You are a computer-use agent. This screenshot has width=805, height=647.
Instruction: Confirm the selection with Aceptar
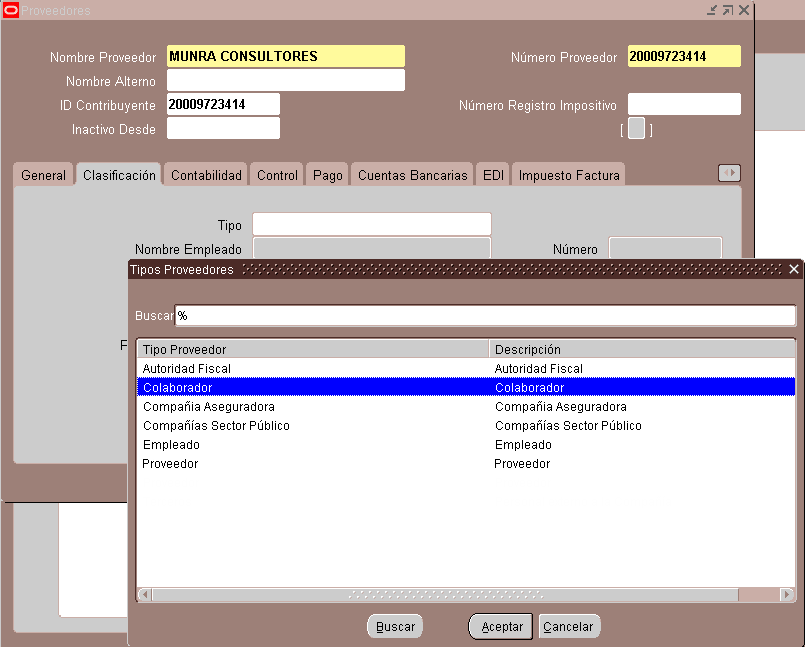pyautogui.click(x=500, y=626)
